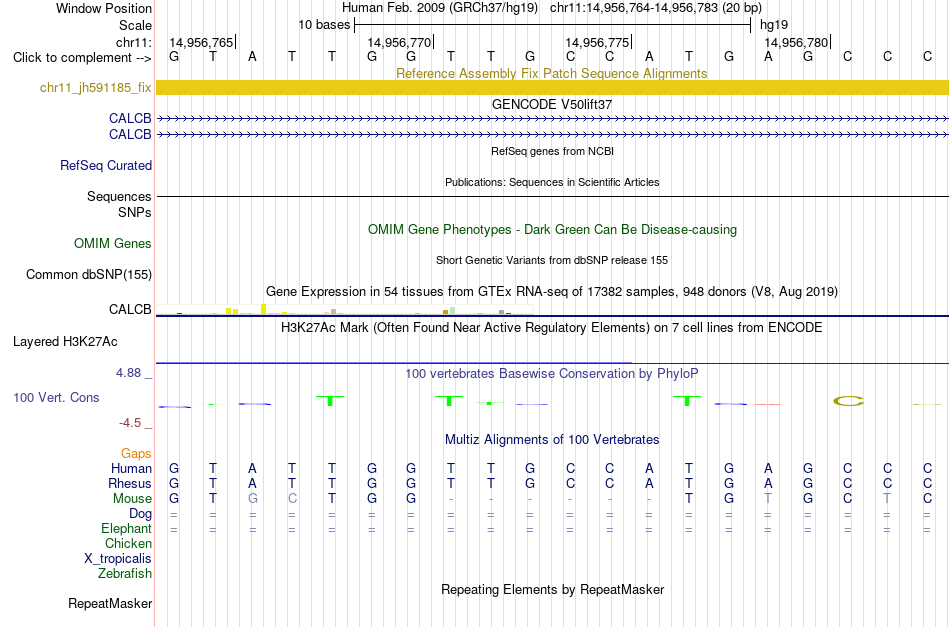The width and height of the screenshot is (950, 627).
Task: Click the -4.5 PhyloP lower limit value
Action: 130,423
